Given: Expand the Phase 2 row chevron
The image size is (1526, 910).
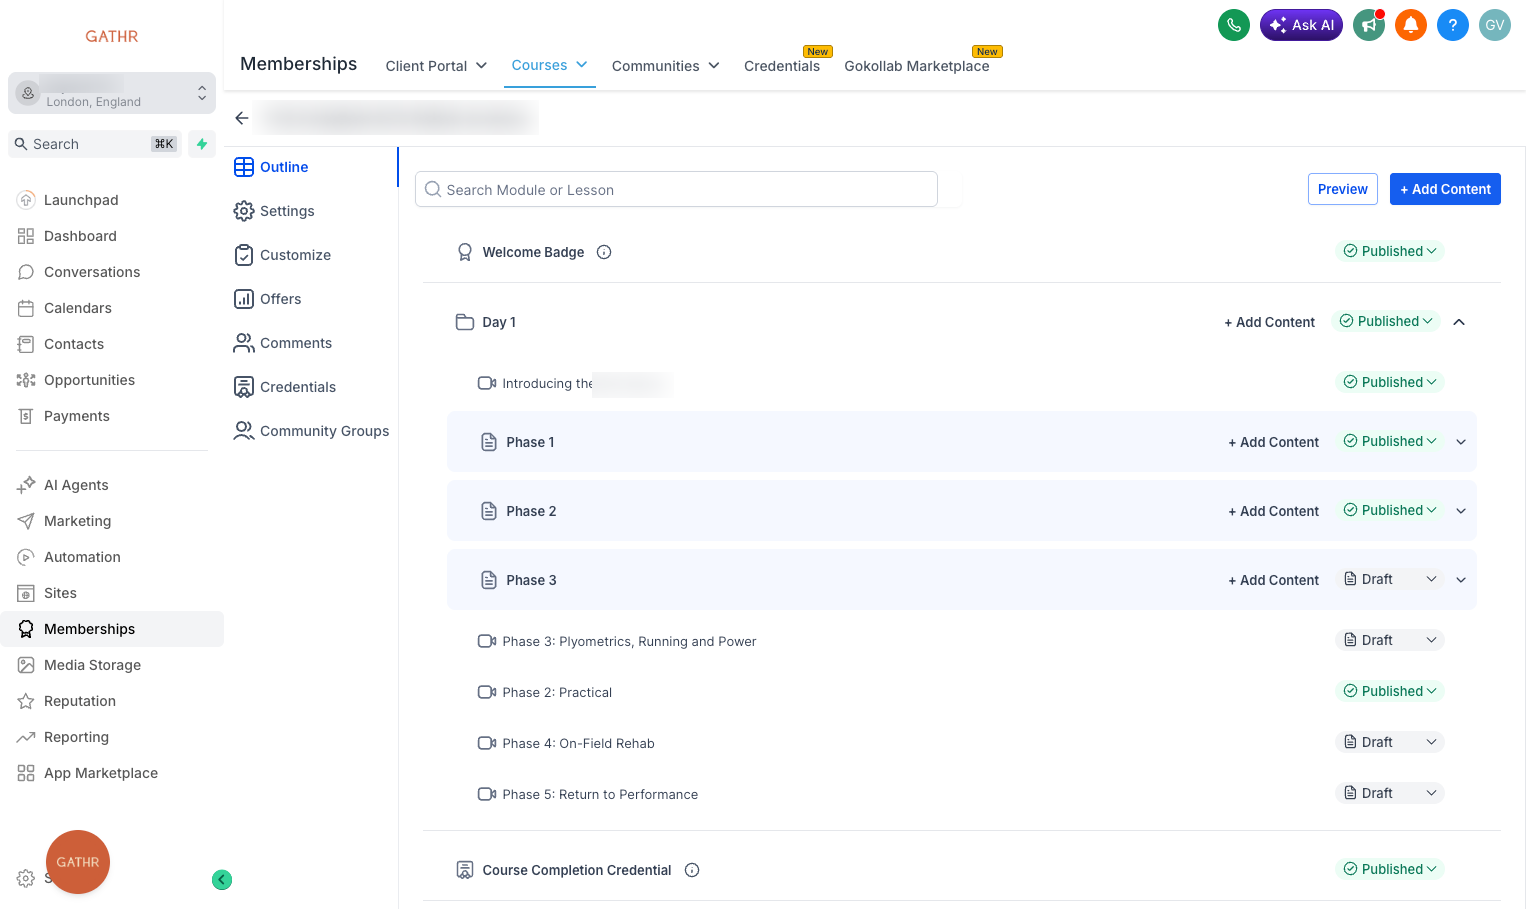Looking at the screenshot, I should (x=1461, y=511).
